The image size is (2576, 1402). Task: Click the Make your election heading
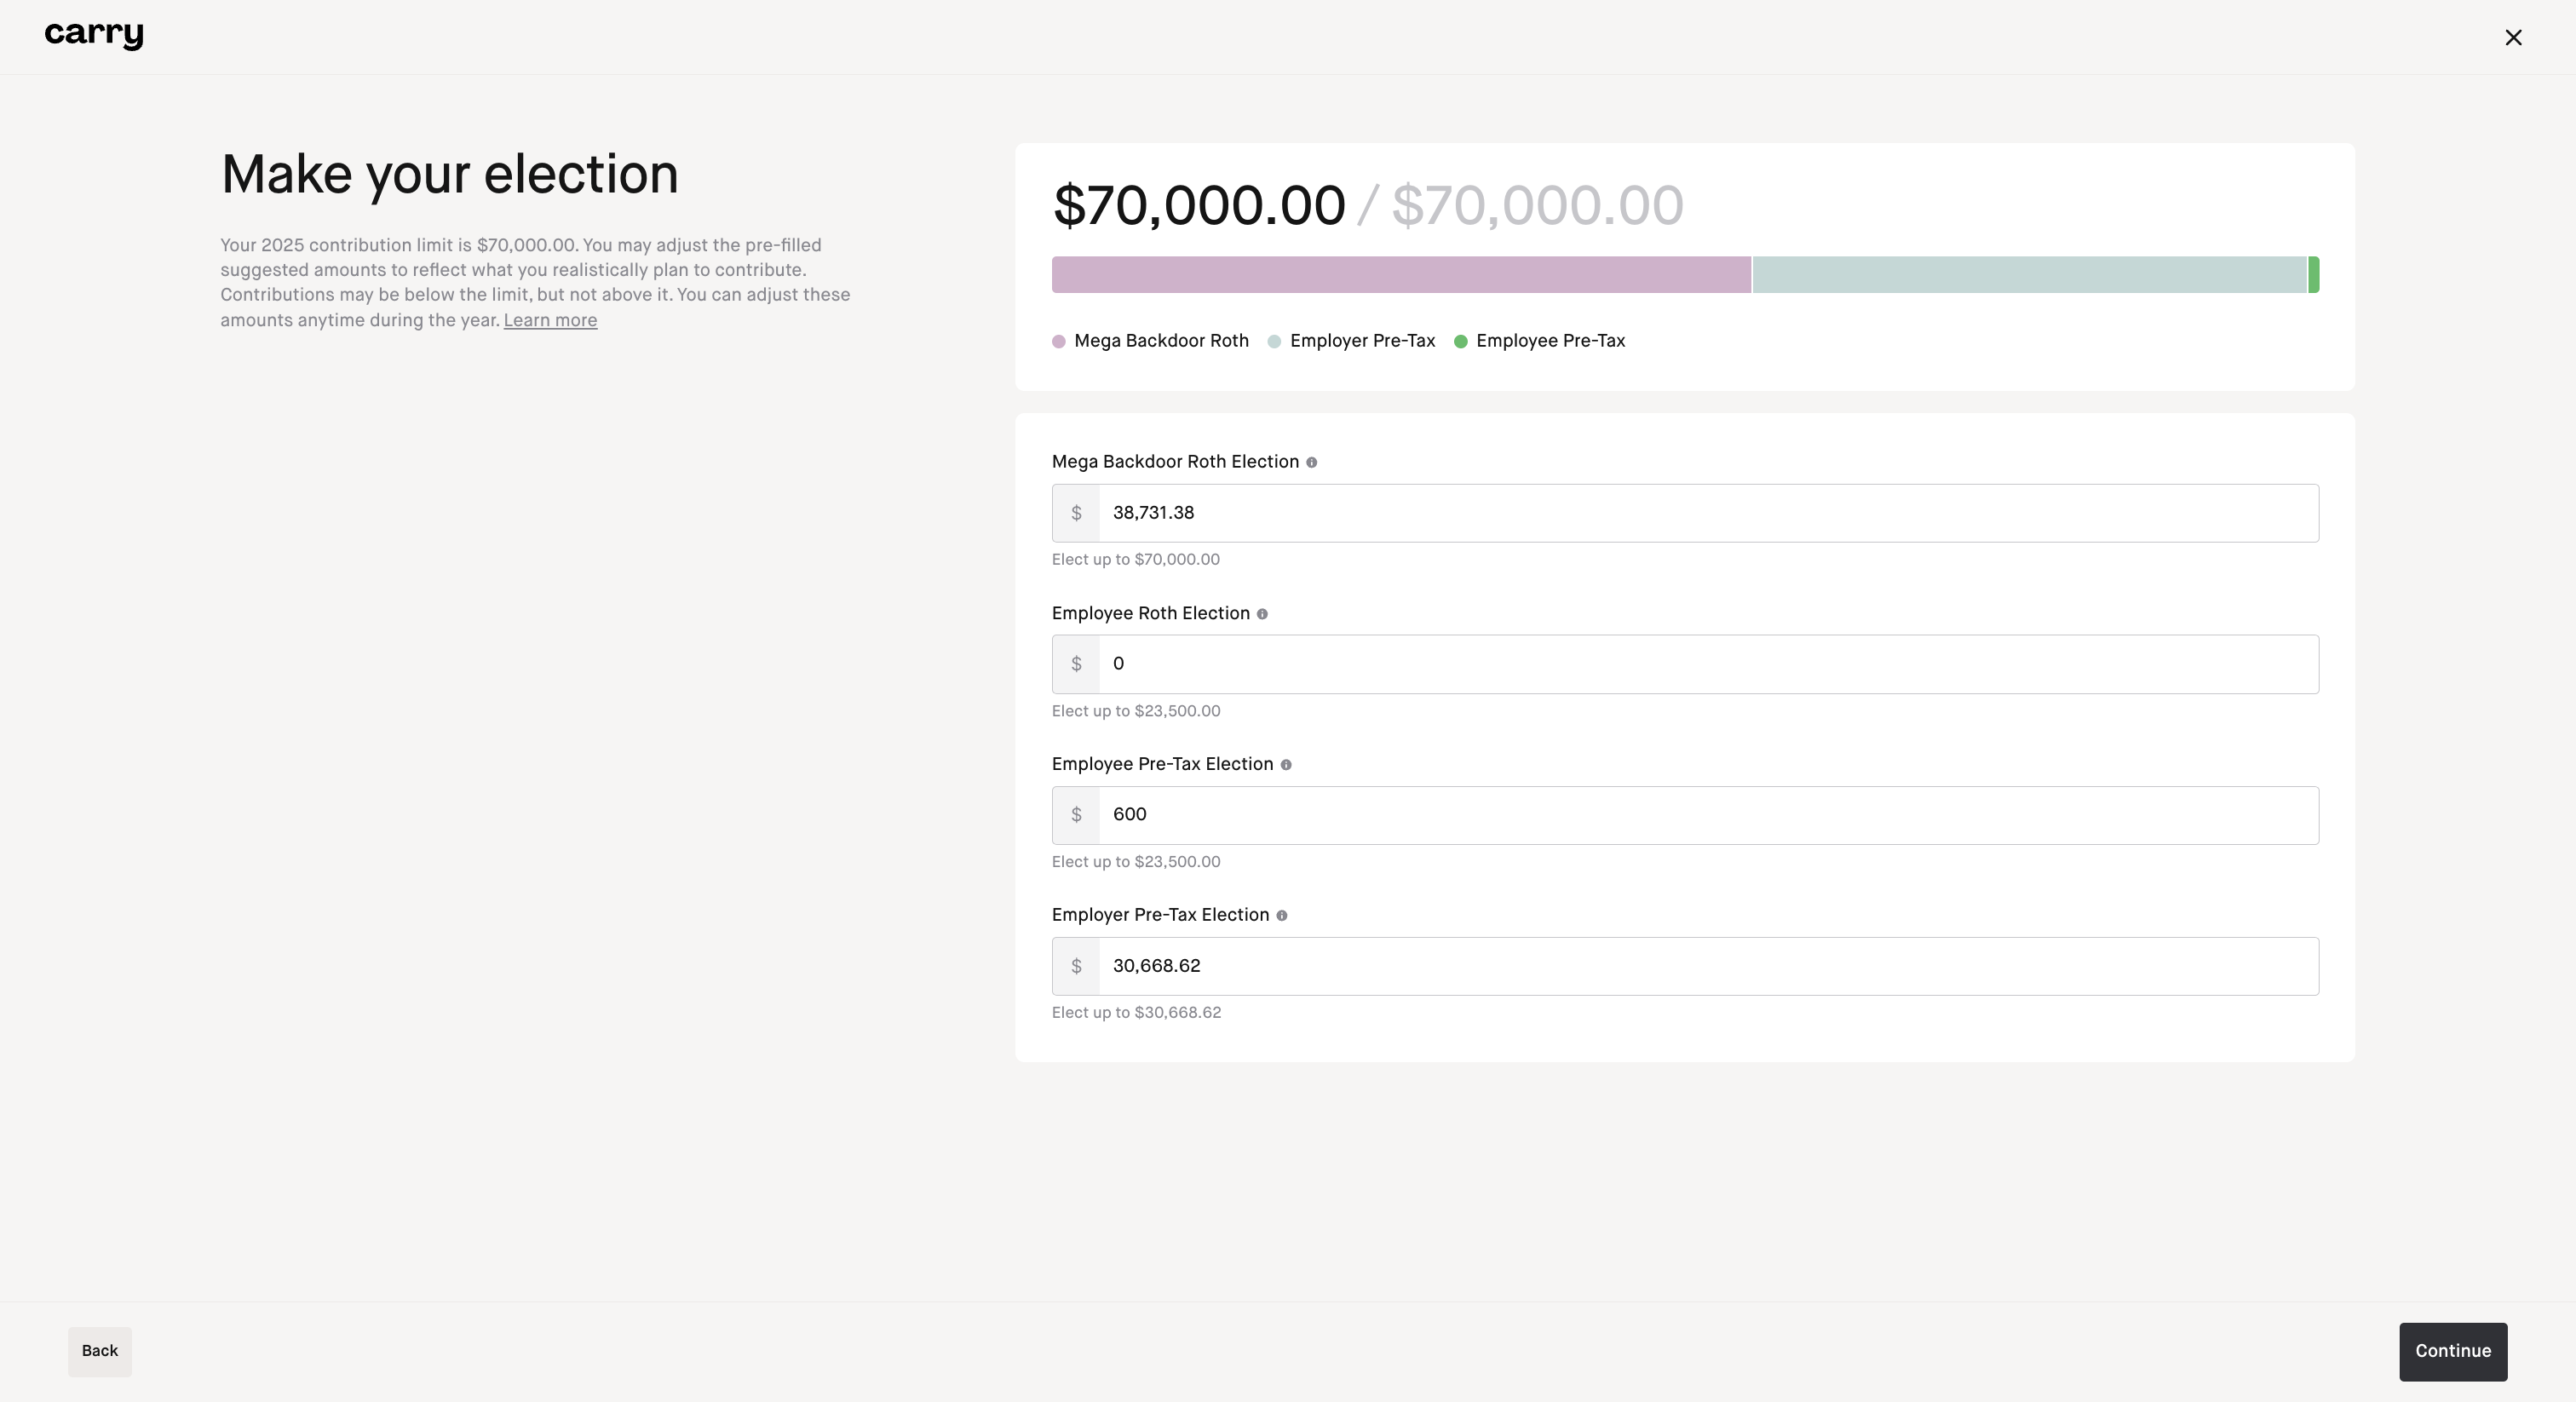[x=450, y=175]
